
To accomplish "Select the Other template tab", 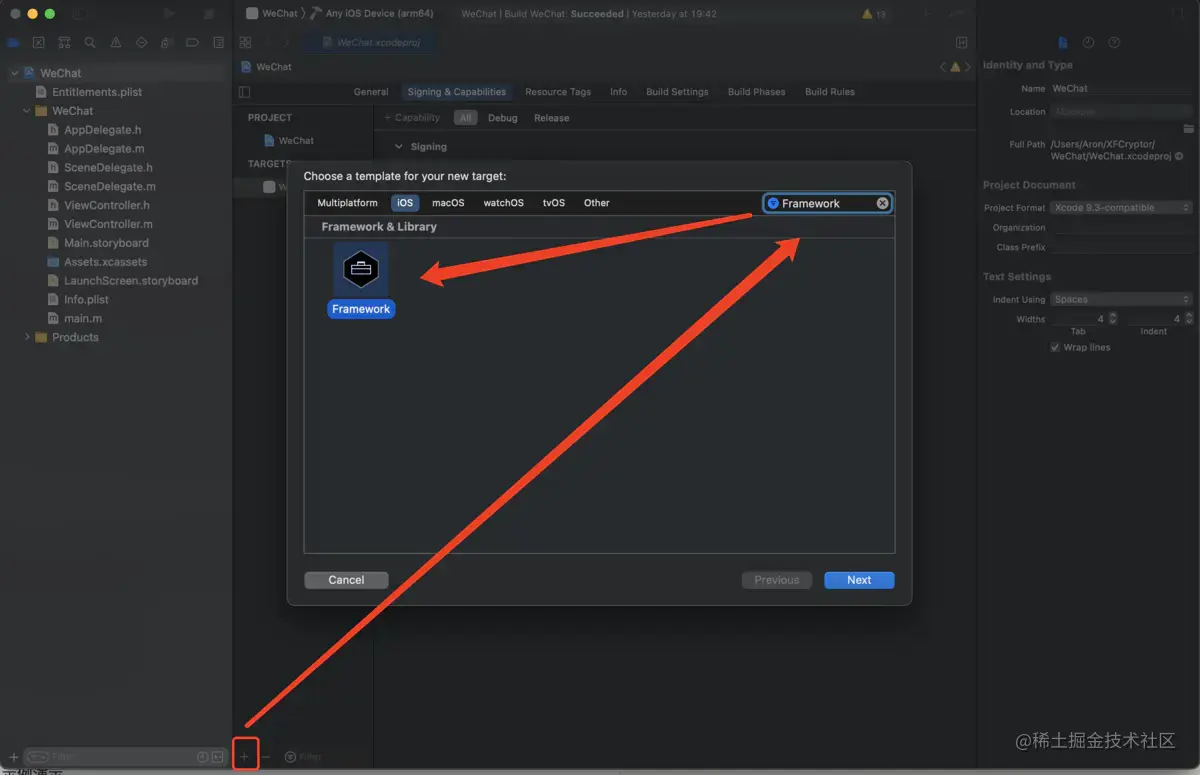I will click(x=597, y=203).
